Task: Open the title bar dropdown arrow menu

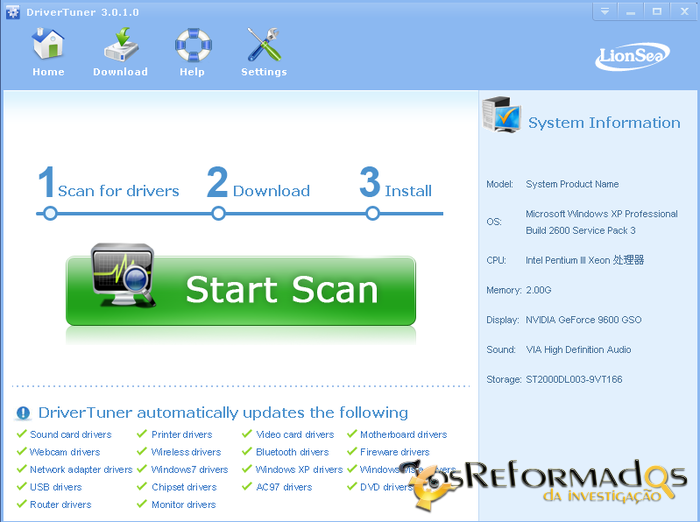Action: pyautogui.click(x=605, y=11)
